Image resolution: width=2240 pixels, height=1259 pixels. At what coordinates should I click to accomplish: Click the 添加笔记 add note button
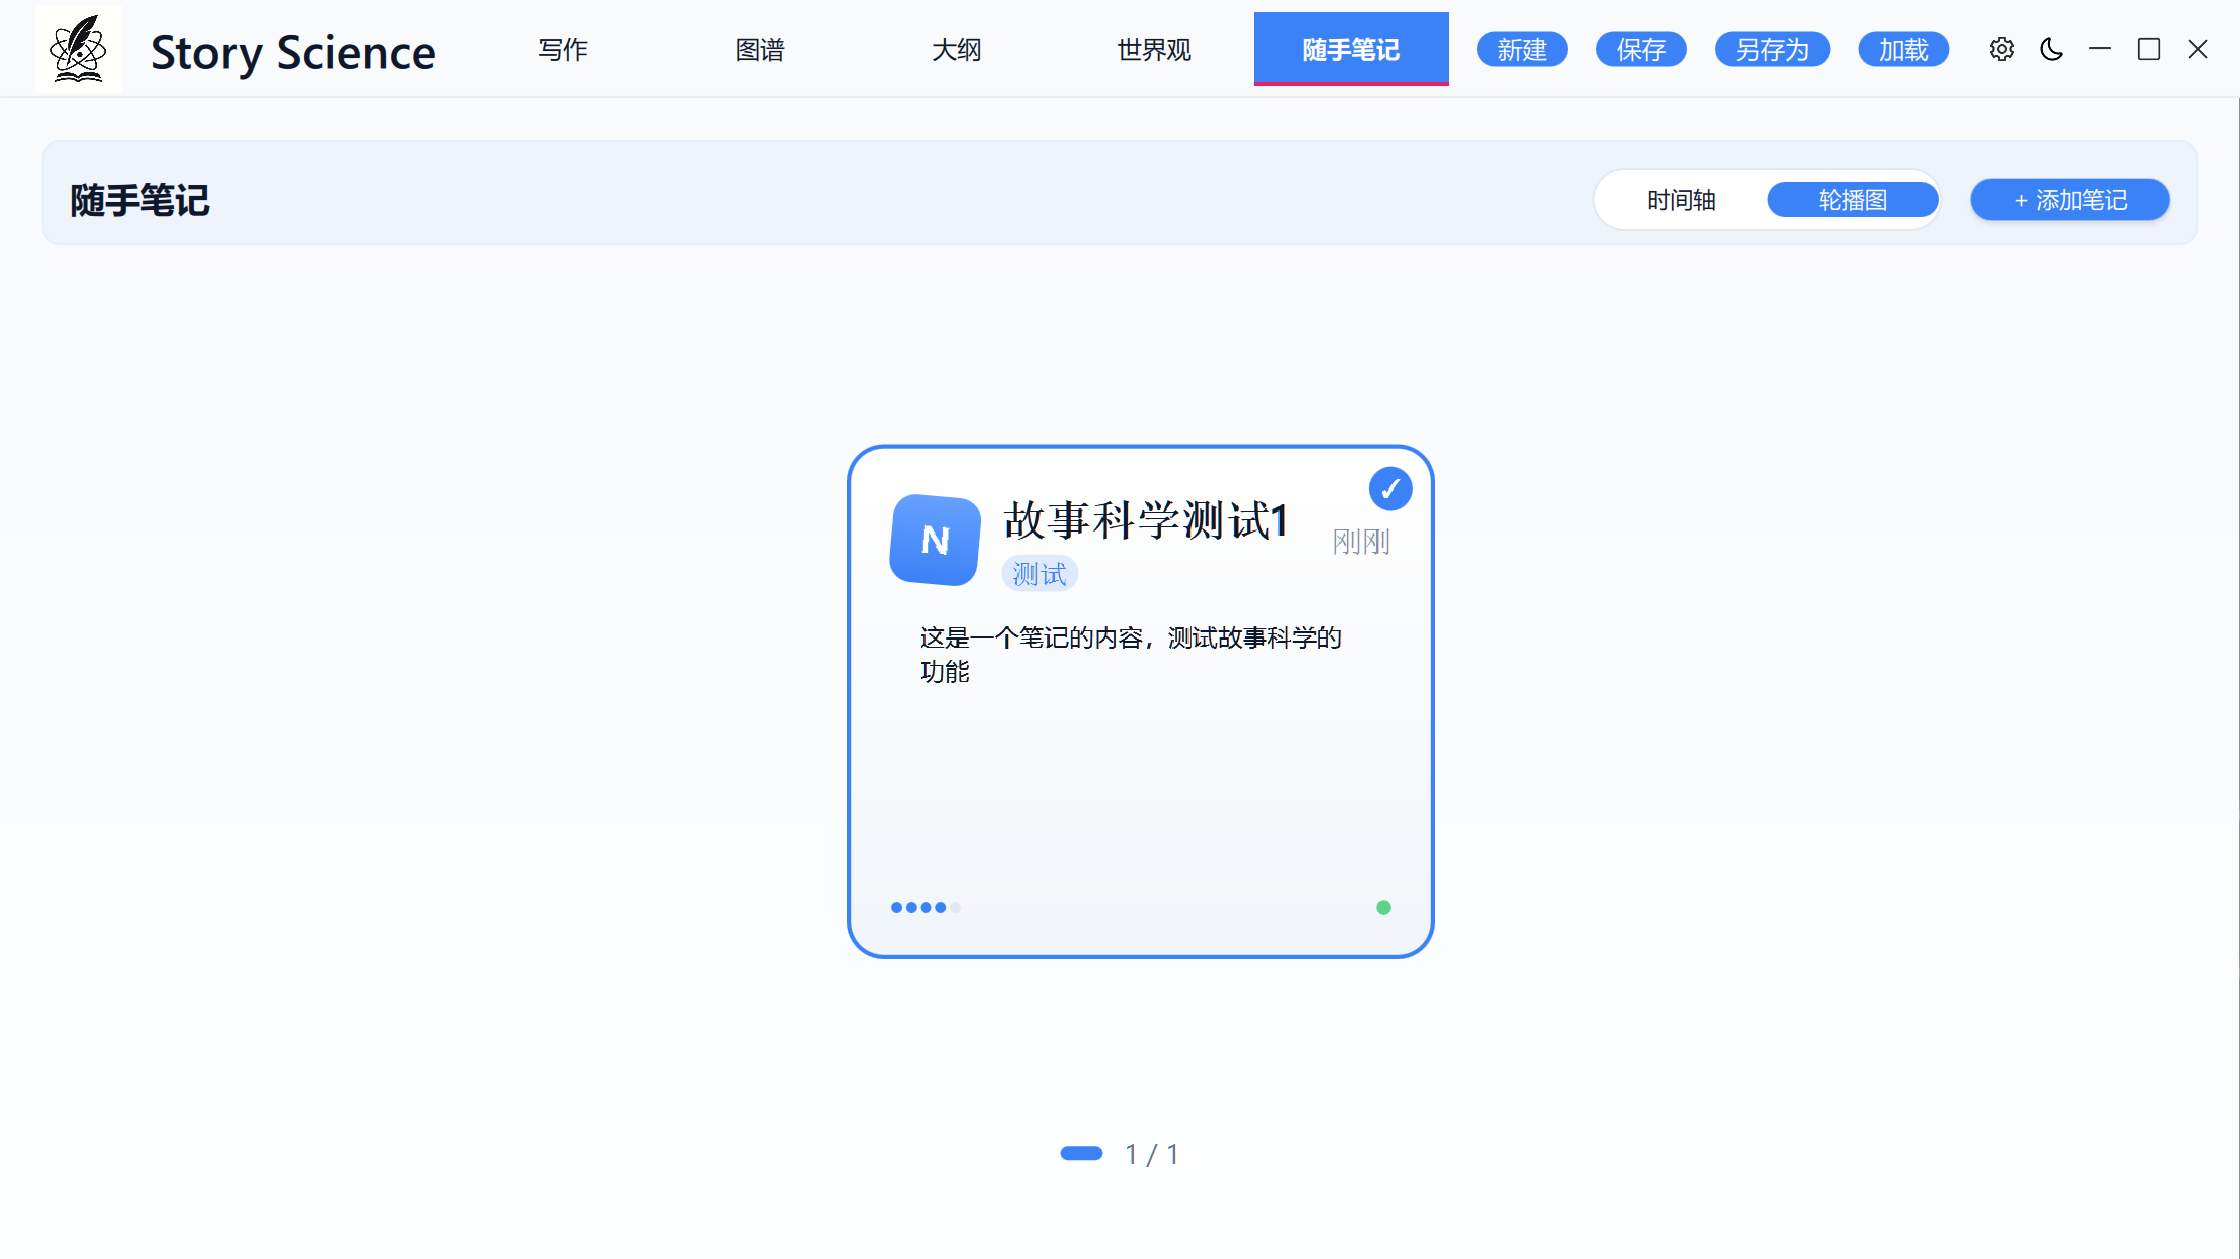click(x=2069, y=200)
